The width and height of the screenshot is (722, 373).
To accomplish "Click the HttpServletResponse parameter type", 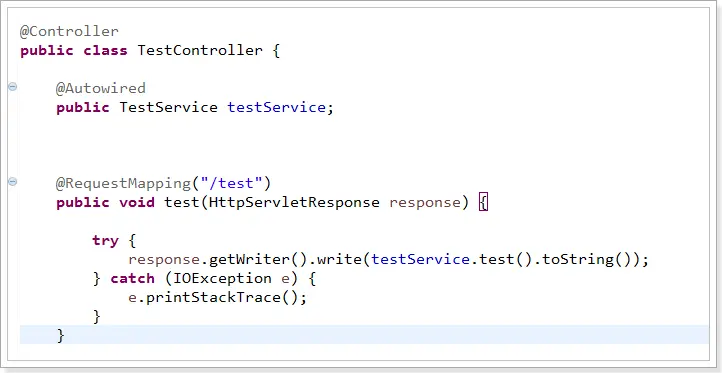I will [294, 203].
